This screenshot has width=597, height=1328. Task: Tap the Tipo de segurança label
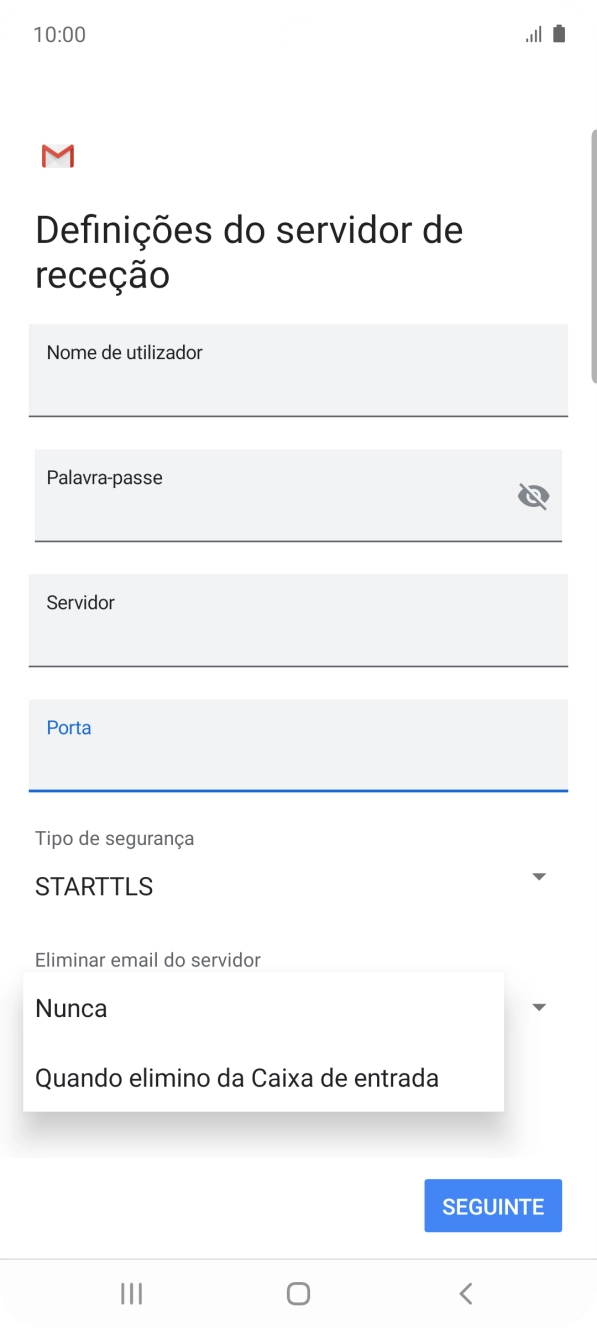pyautogui.click(x=114, y=838)
